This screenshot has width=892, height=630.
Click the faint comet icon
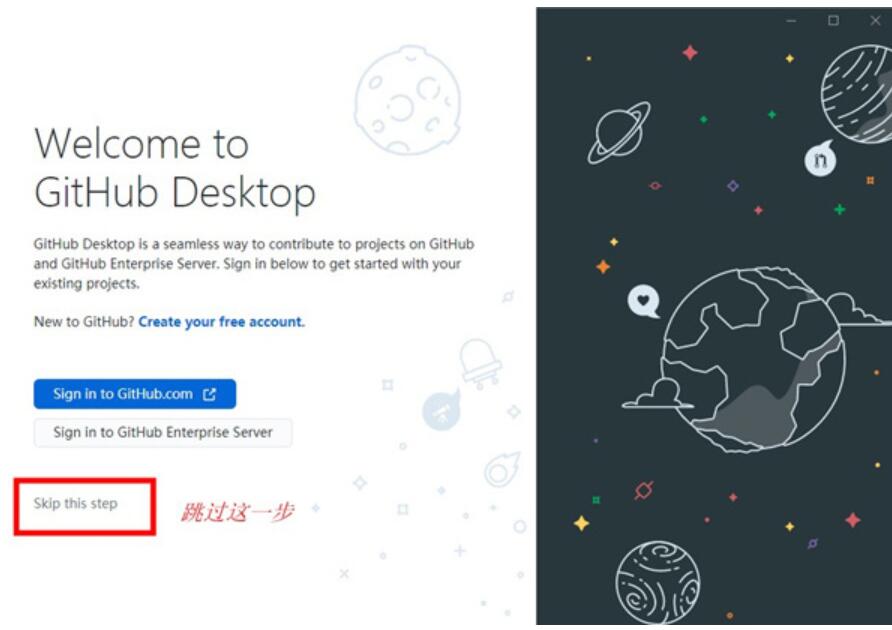[502, 469]
